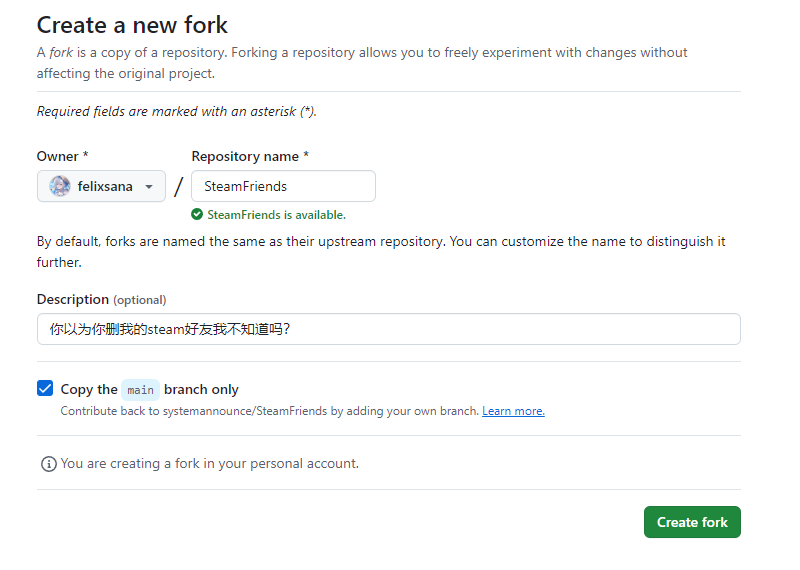Click the caret arrow beside felixsana

pyautogui.click(x=149, y=187)
